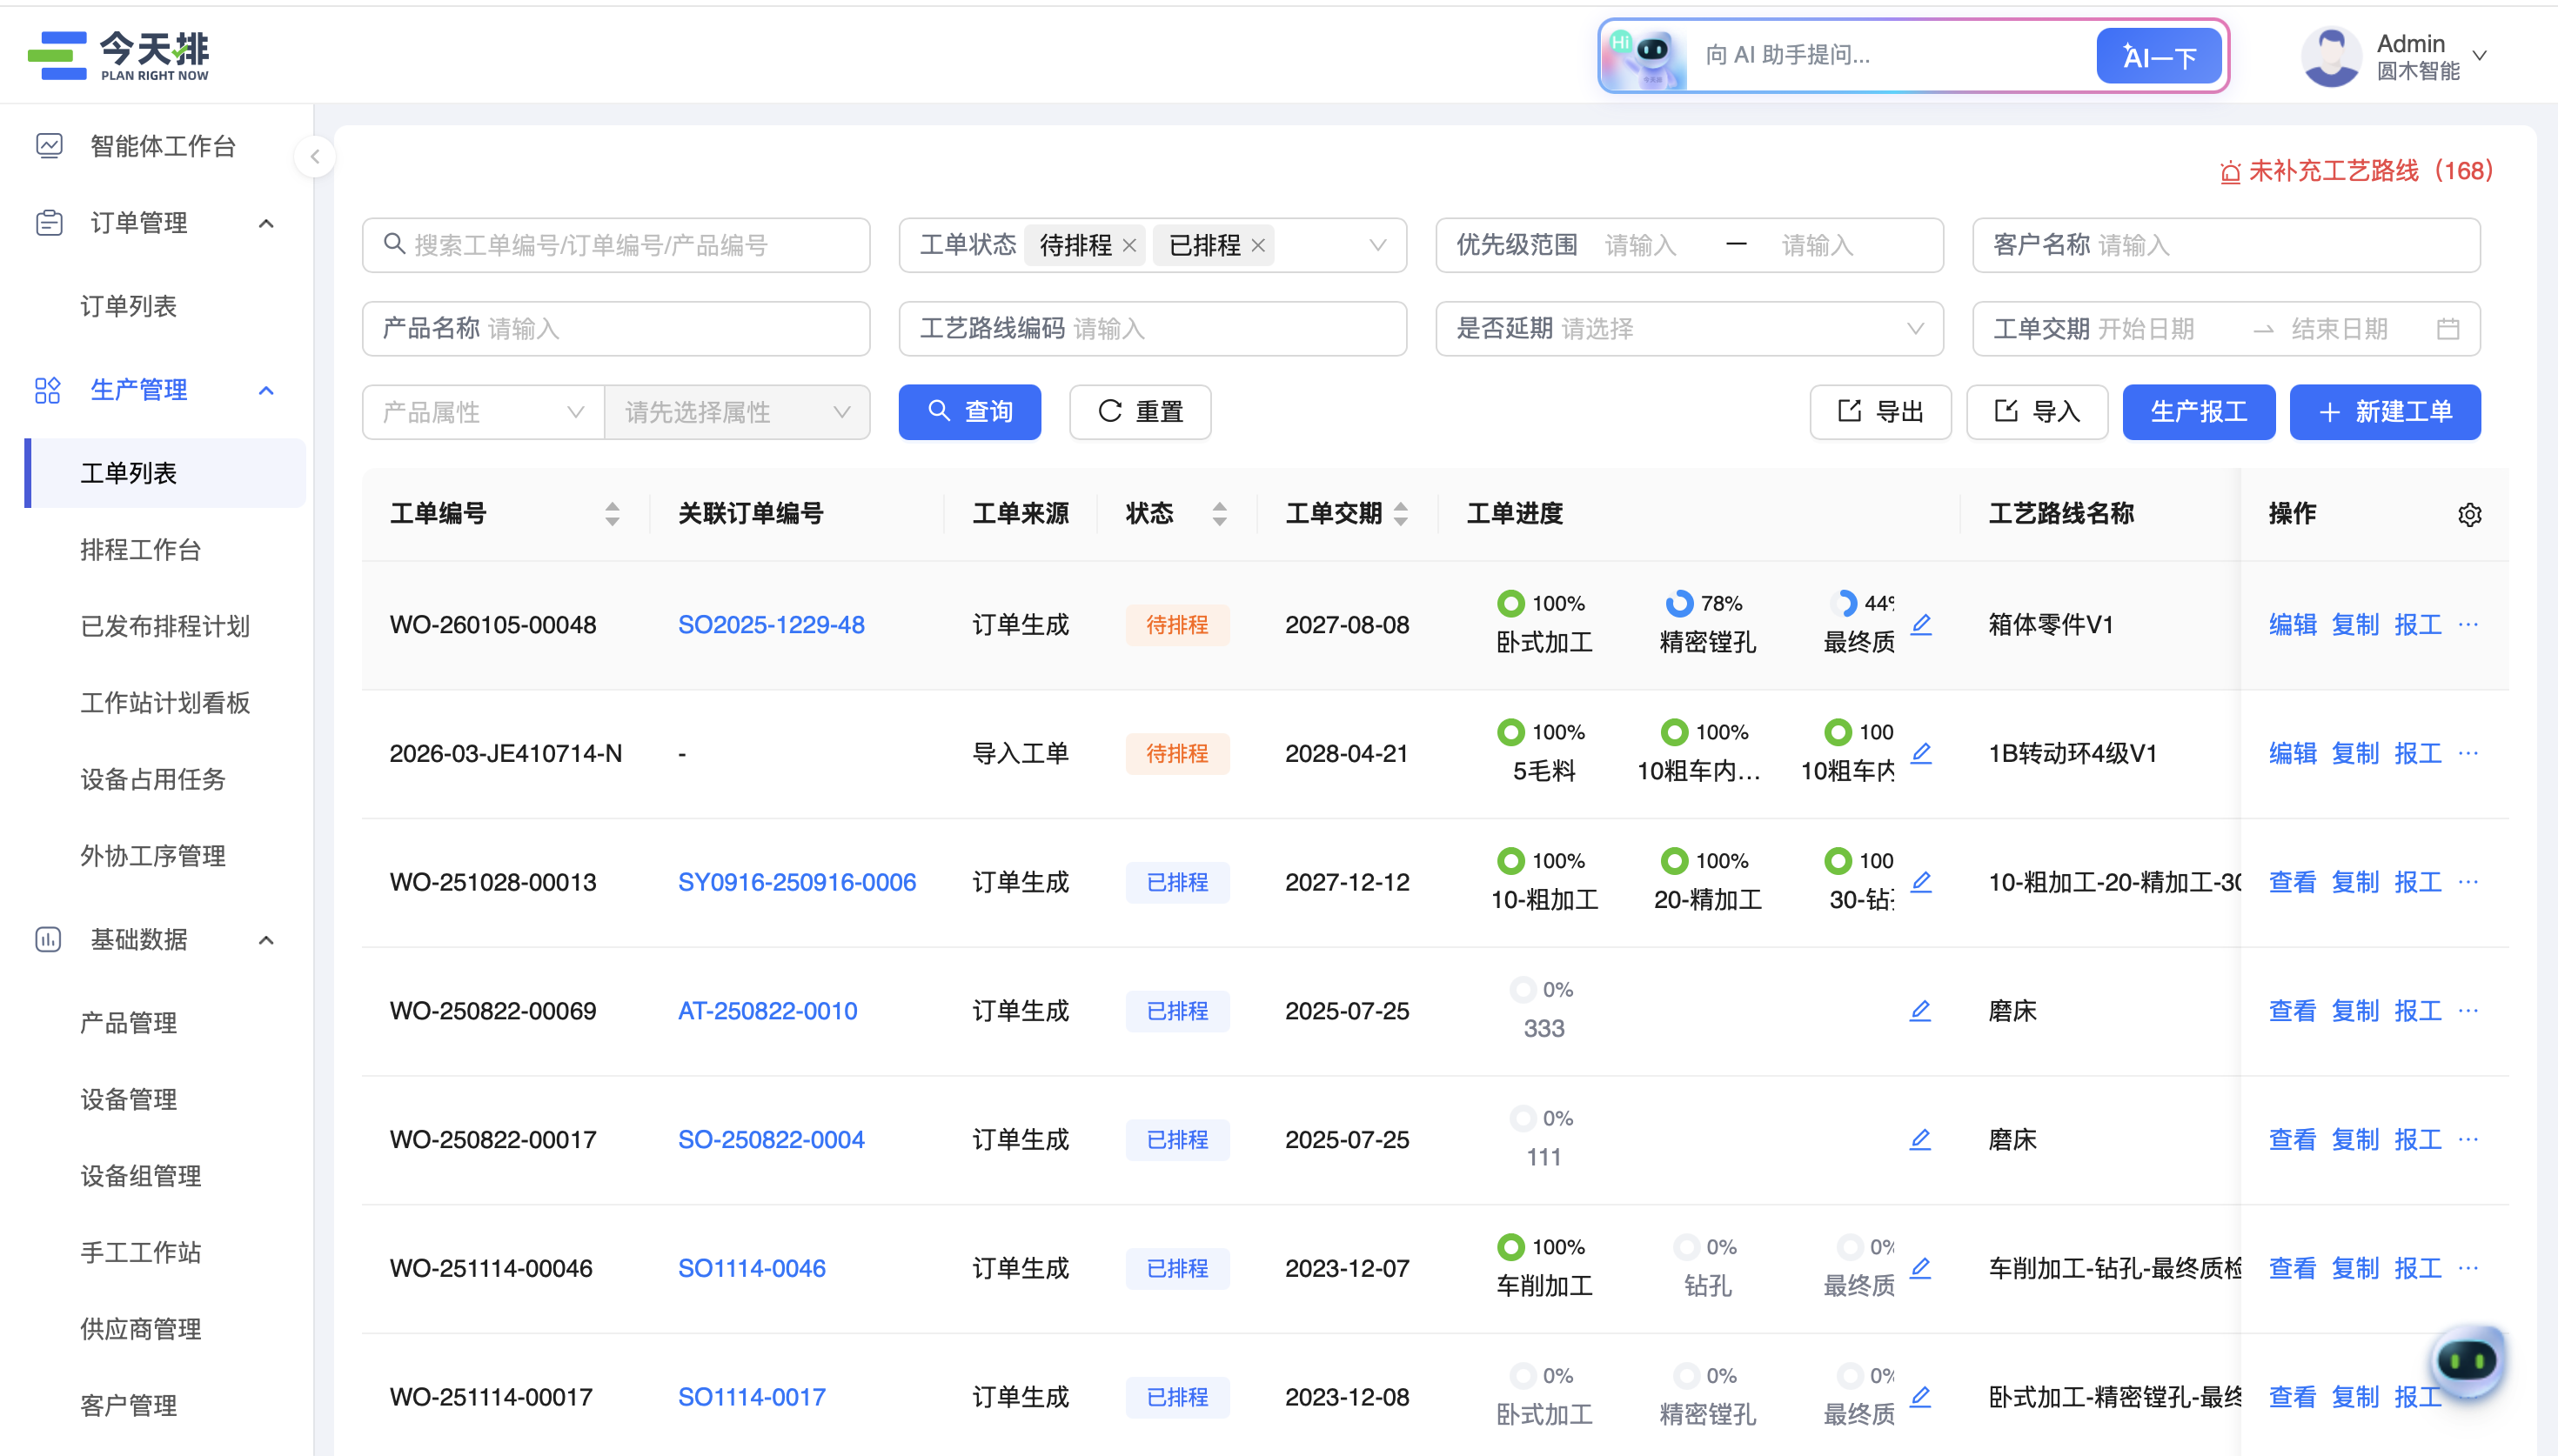
Task: Open 智能体工作台 in sidebar
Action: tap(163, 146)
